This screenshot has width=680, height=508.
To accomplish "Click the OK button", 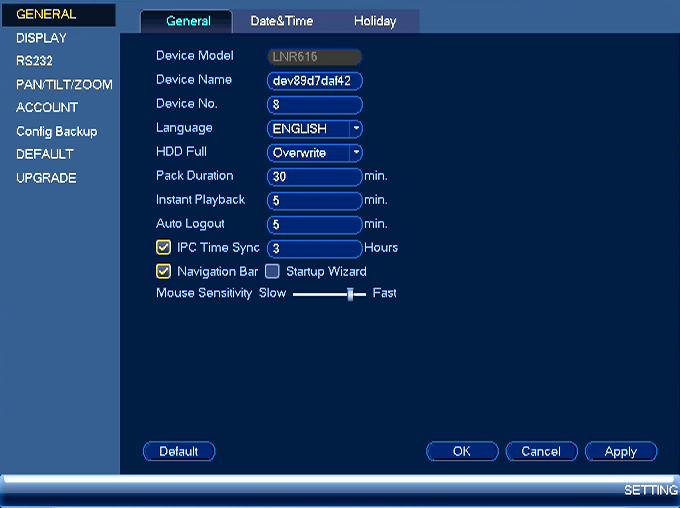I will coord(462,452).
